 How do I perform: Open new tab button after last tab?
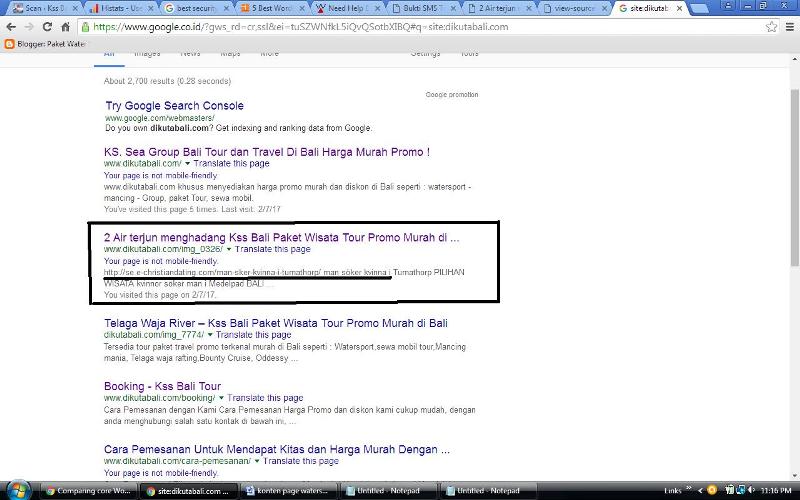(699, 8)
